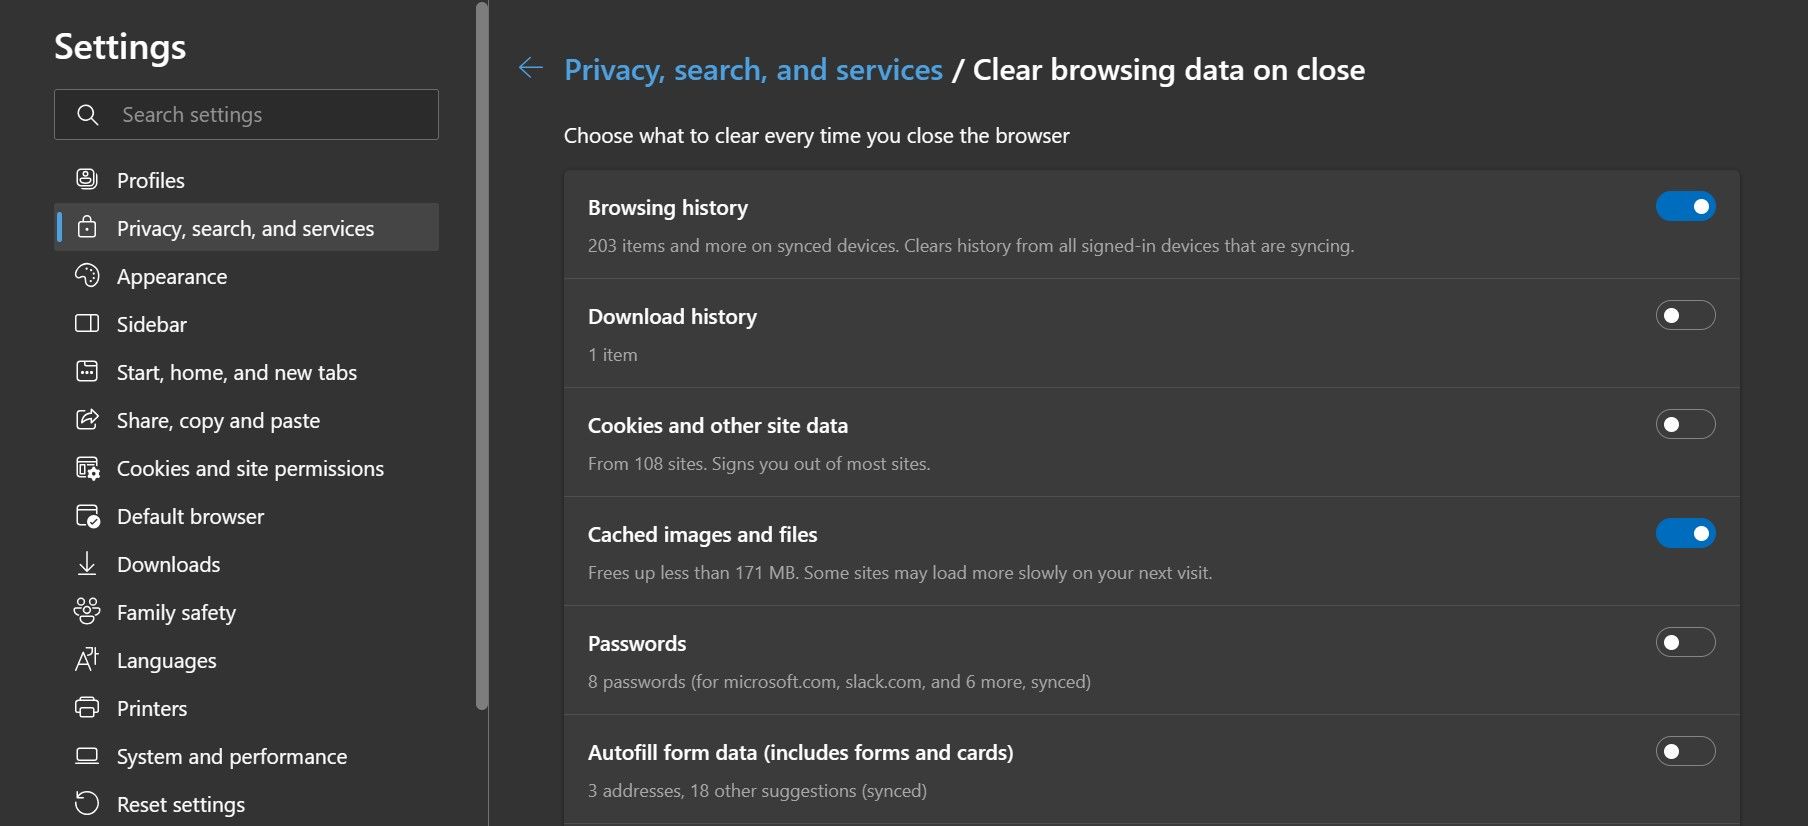
Task: Click the Cookies and site permissions icon
Action: 88,468
